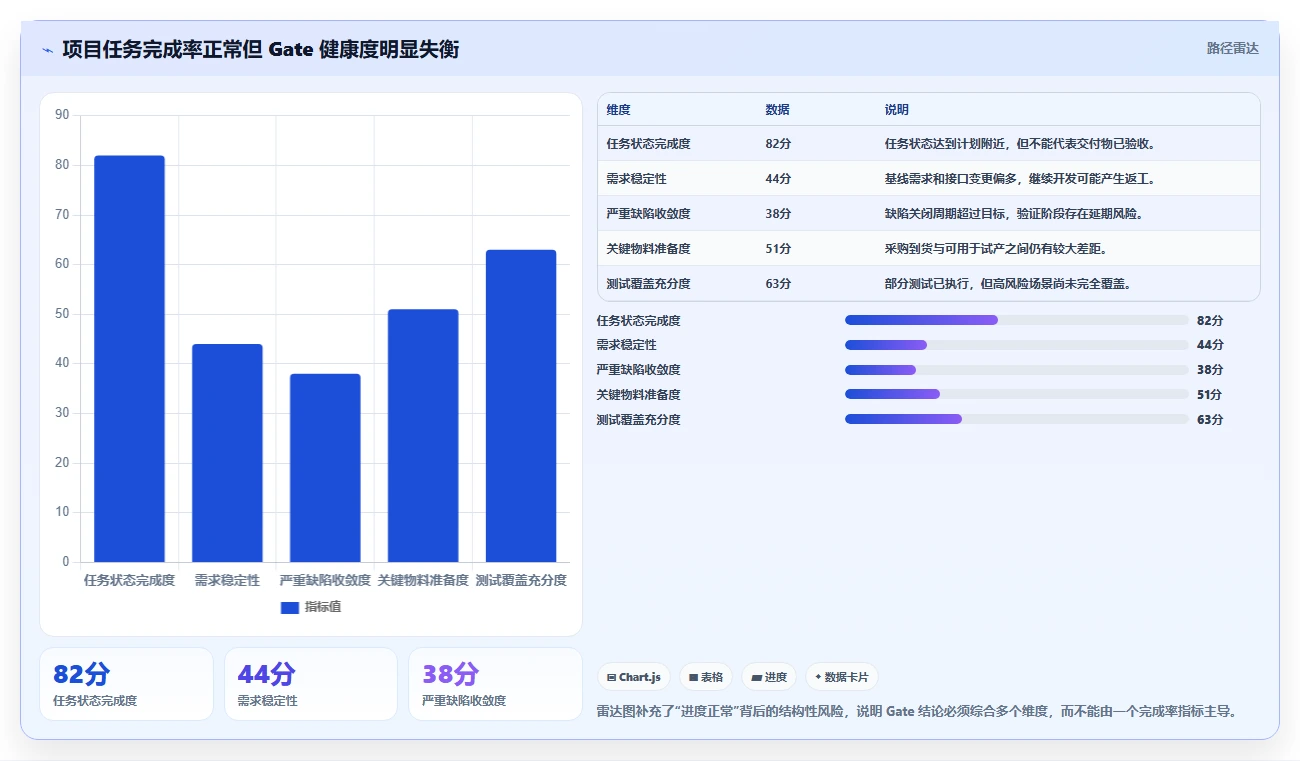Select the Chart.js tag chip
This screenshot has width=1300, height=761.
[x=634, y=677]
